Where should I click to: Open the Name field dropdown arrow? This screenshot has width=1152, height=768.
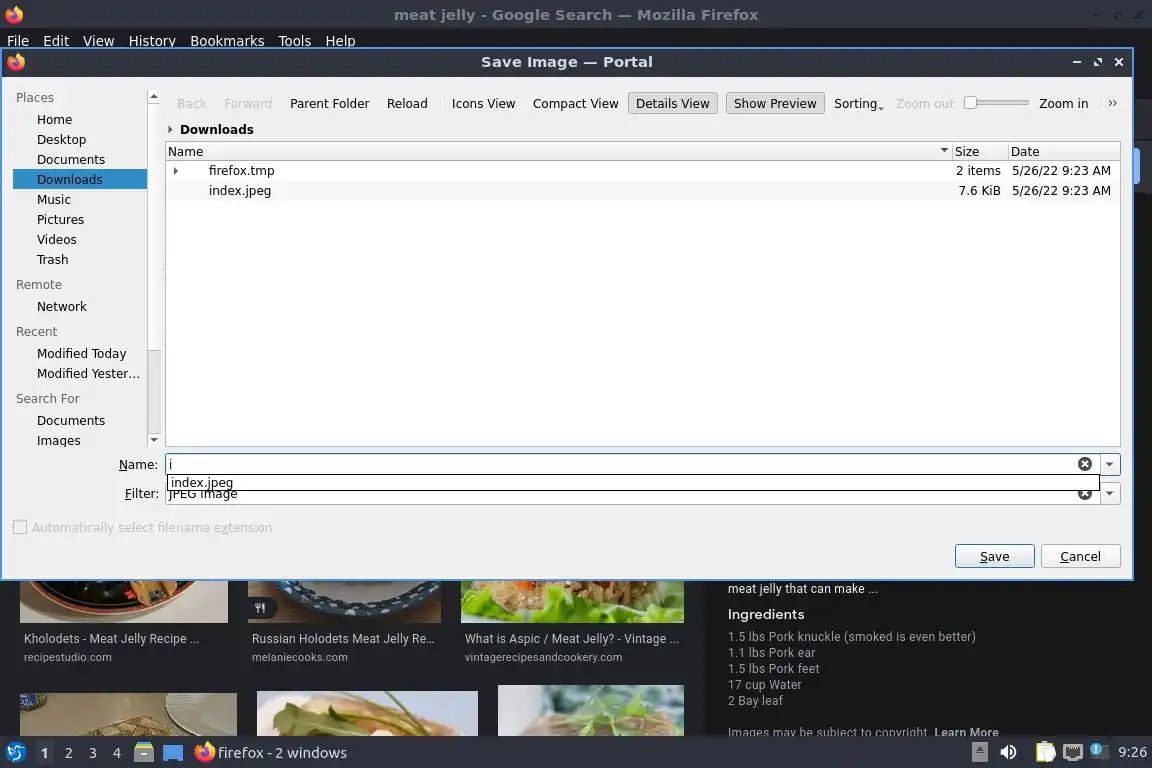1109,464
